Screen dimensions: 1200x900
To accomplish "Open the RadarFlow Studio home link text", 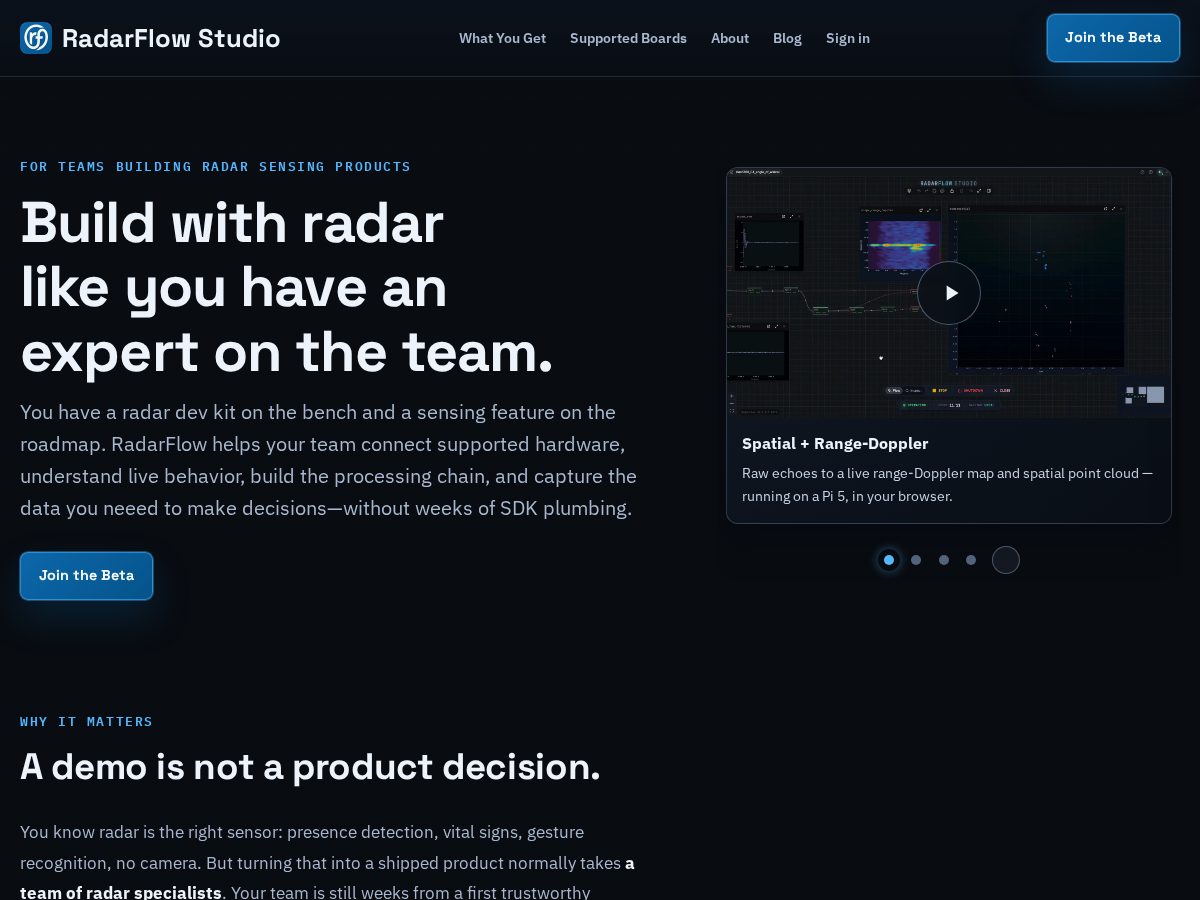I will (x=171, y=38).
